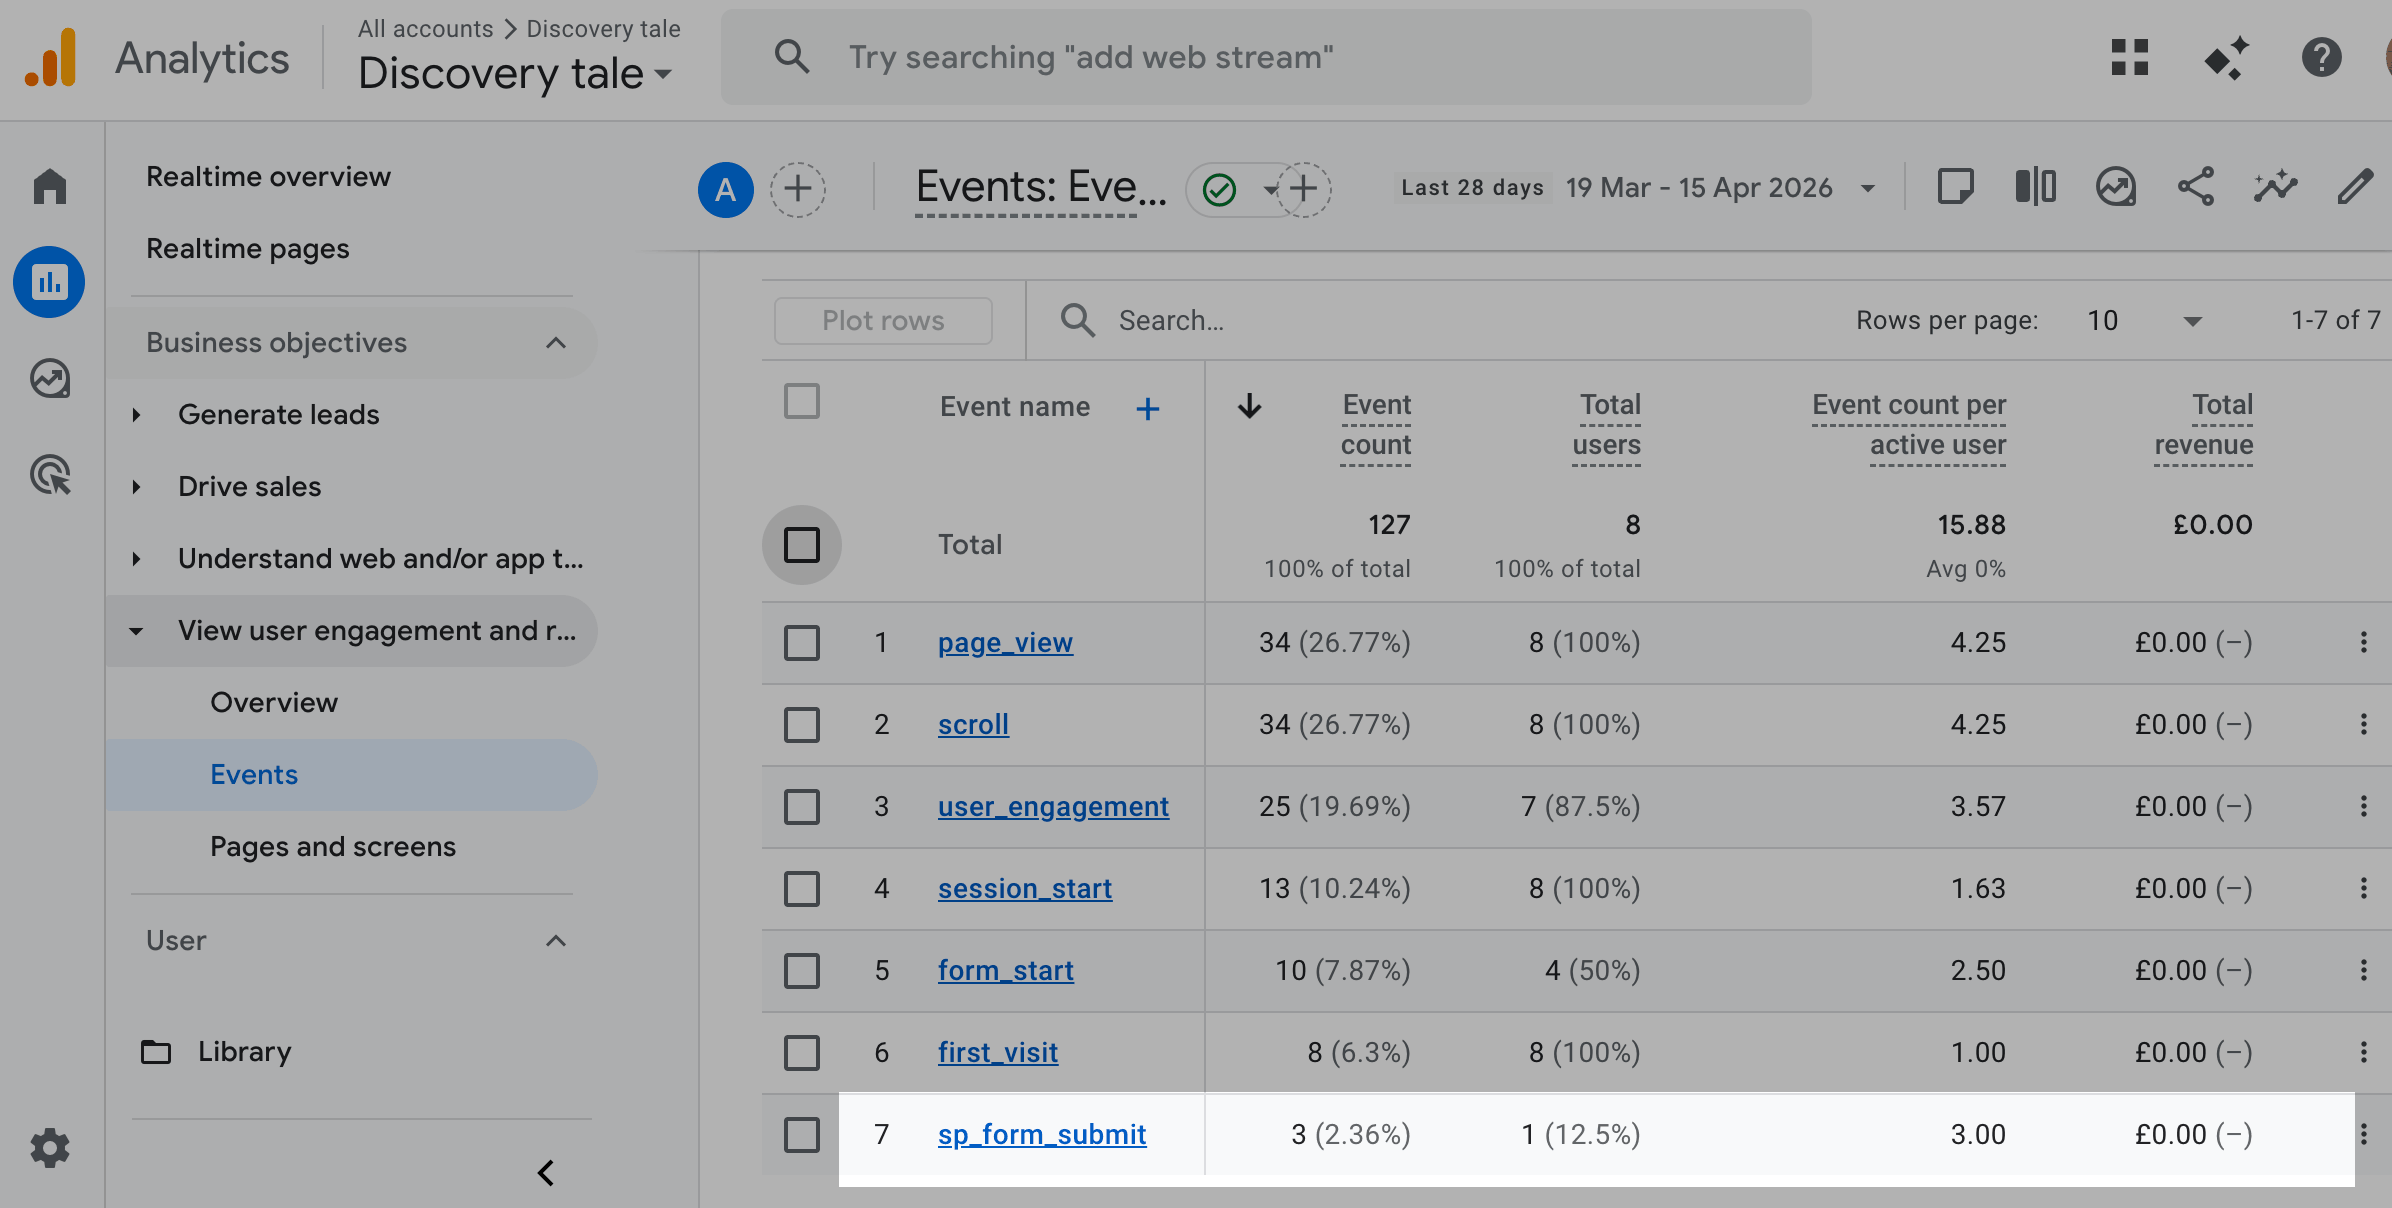Image resolution: width=2392 pixels, height=1208 pixels.
Task: Tick the page_view row checkbox
Action: (x=801, y=643)
